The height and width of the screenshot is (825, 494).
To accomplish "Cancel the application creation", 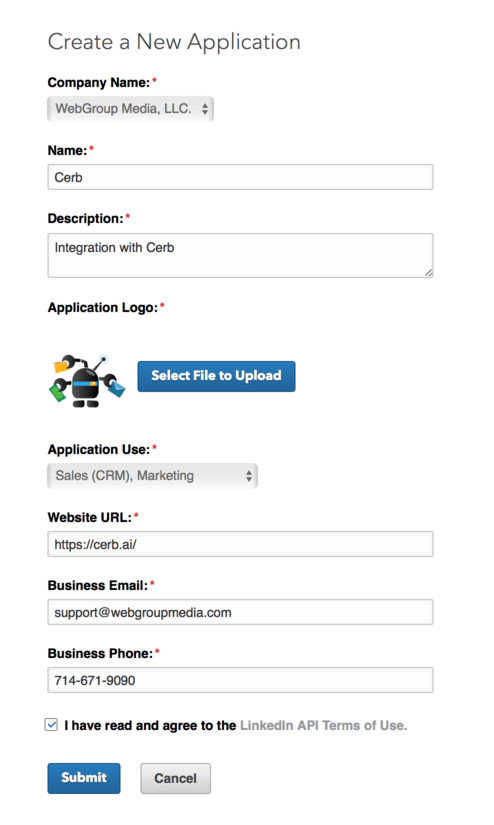I will click(x=175, y=778).
